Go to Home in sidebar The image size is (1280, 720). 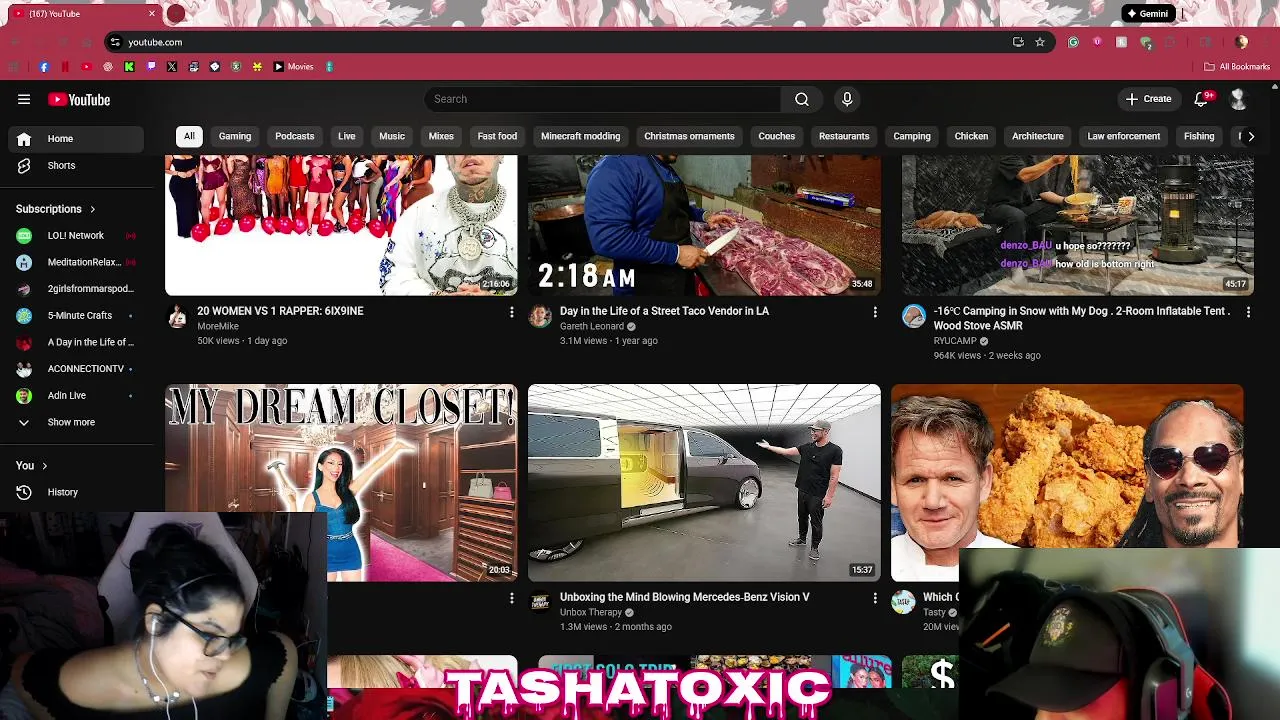(x=76, y=139)
